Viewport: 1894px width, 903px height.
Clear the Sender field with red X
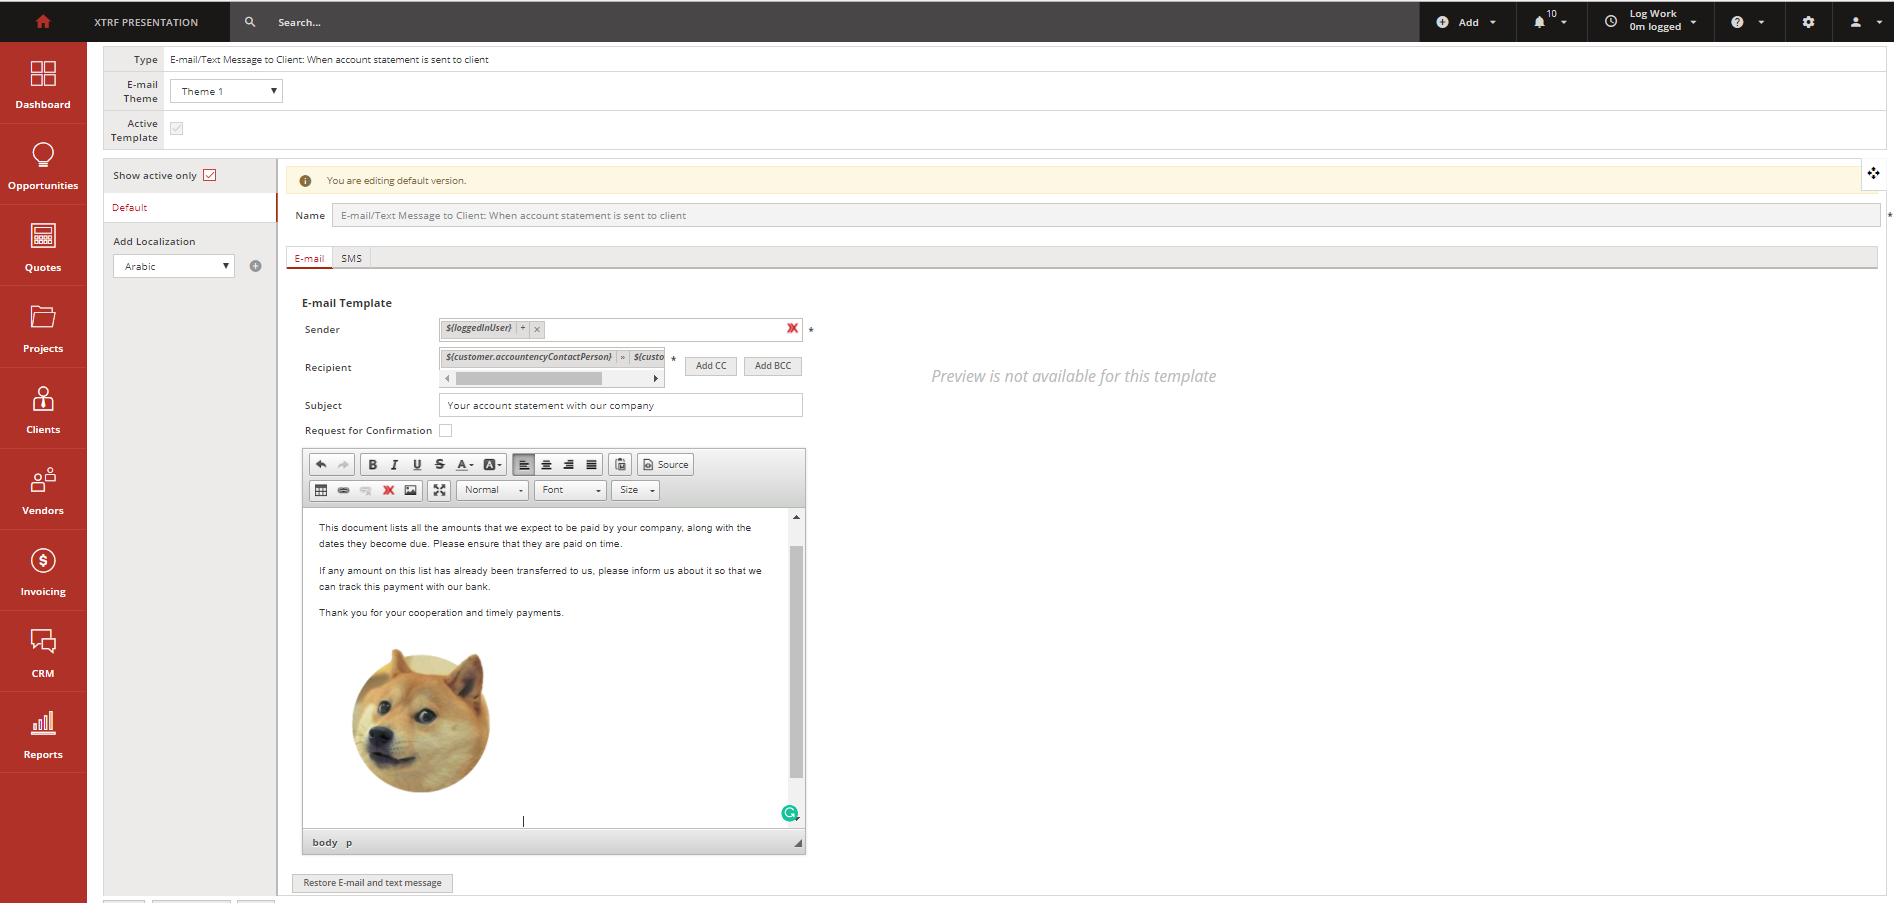[x=792, y=328]
